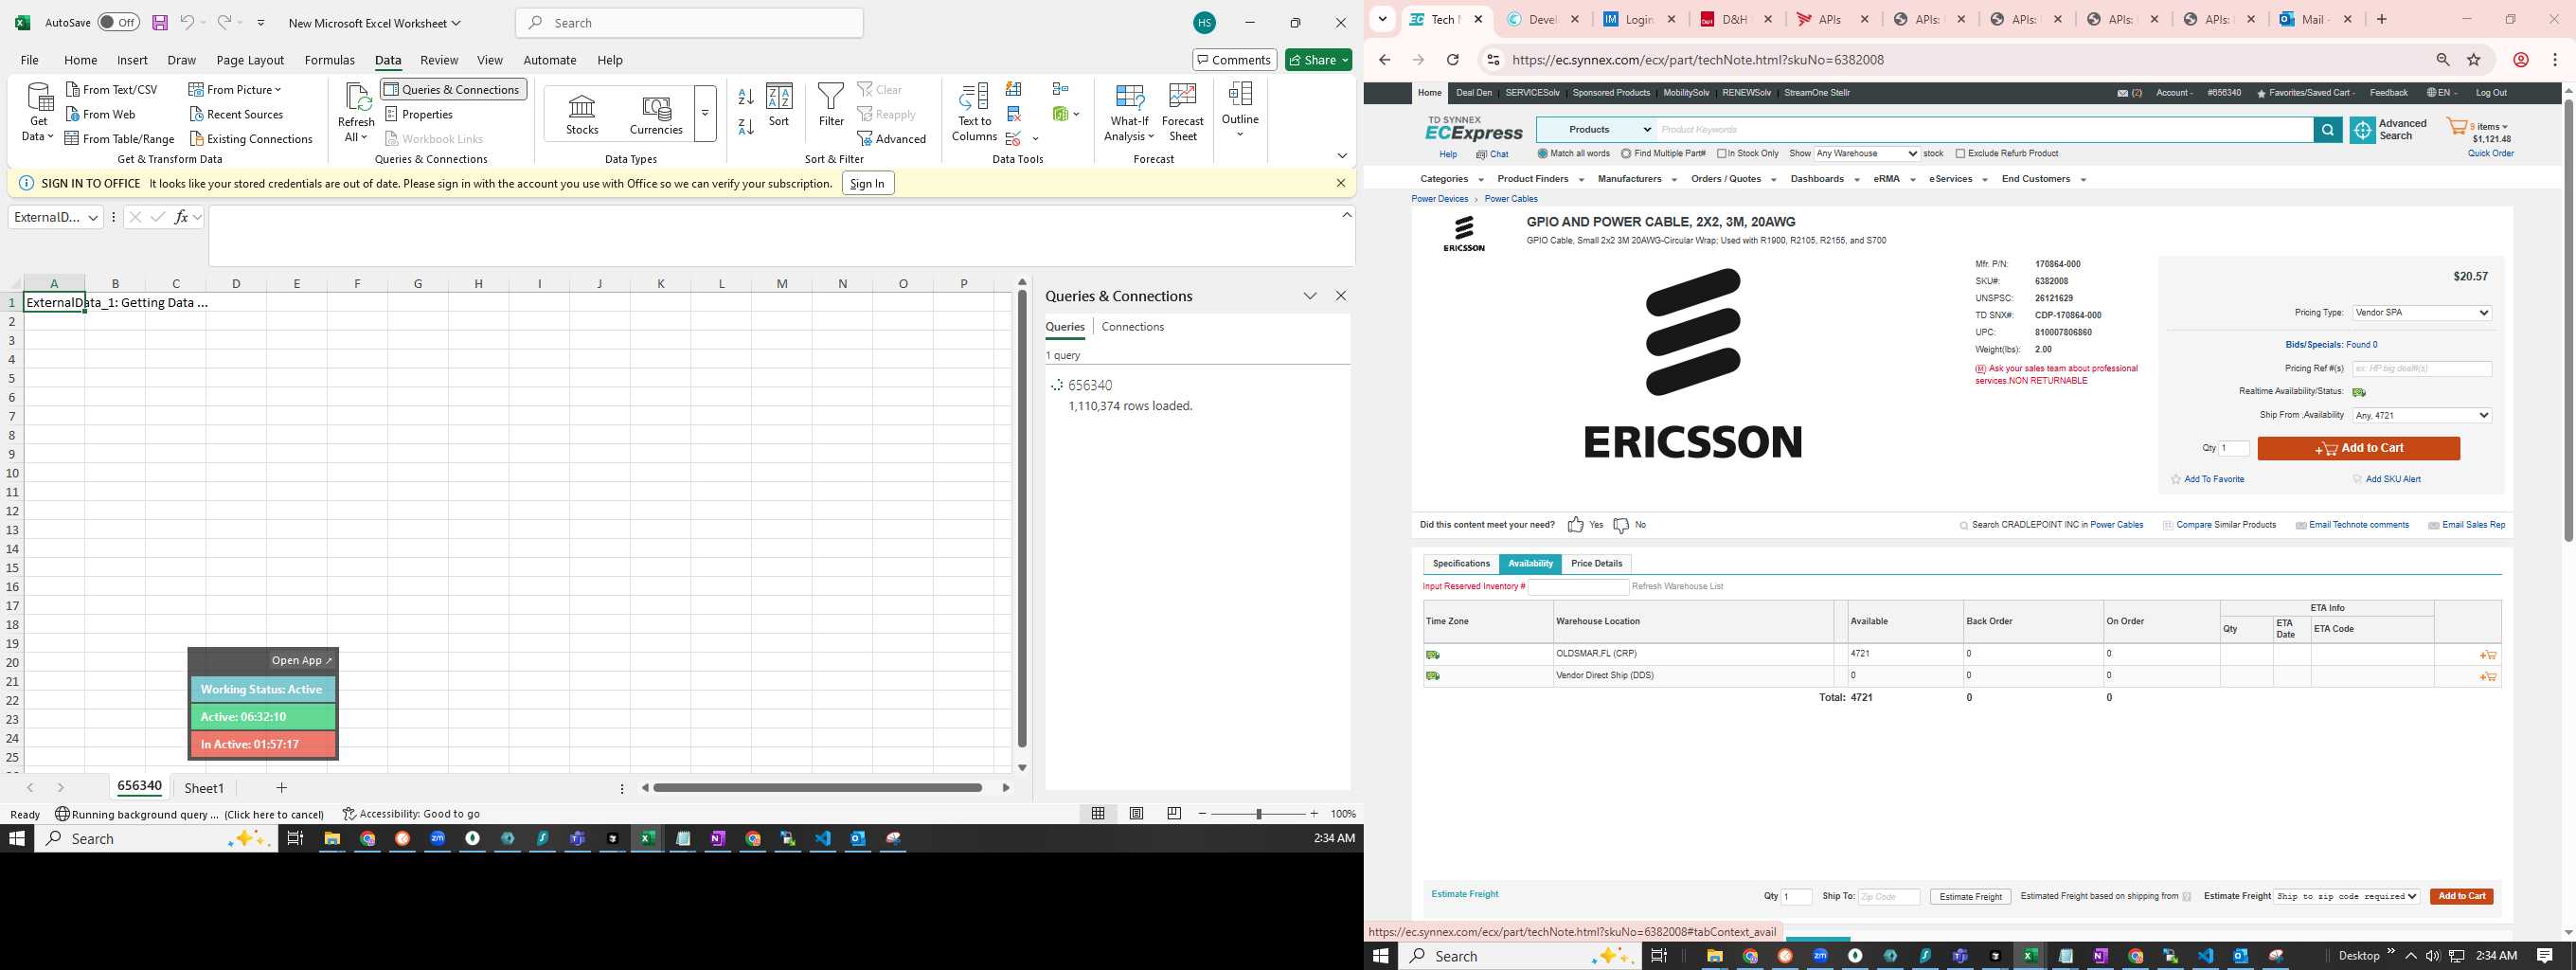Select Match all words radio button
2576x970 pixels.
[1543, 154]
